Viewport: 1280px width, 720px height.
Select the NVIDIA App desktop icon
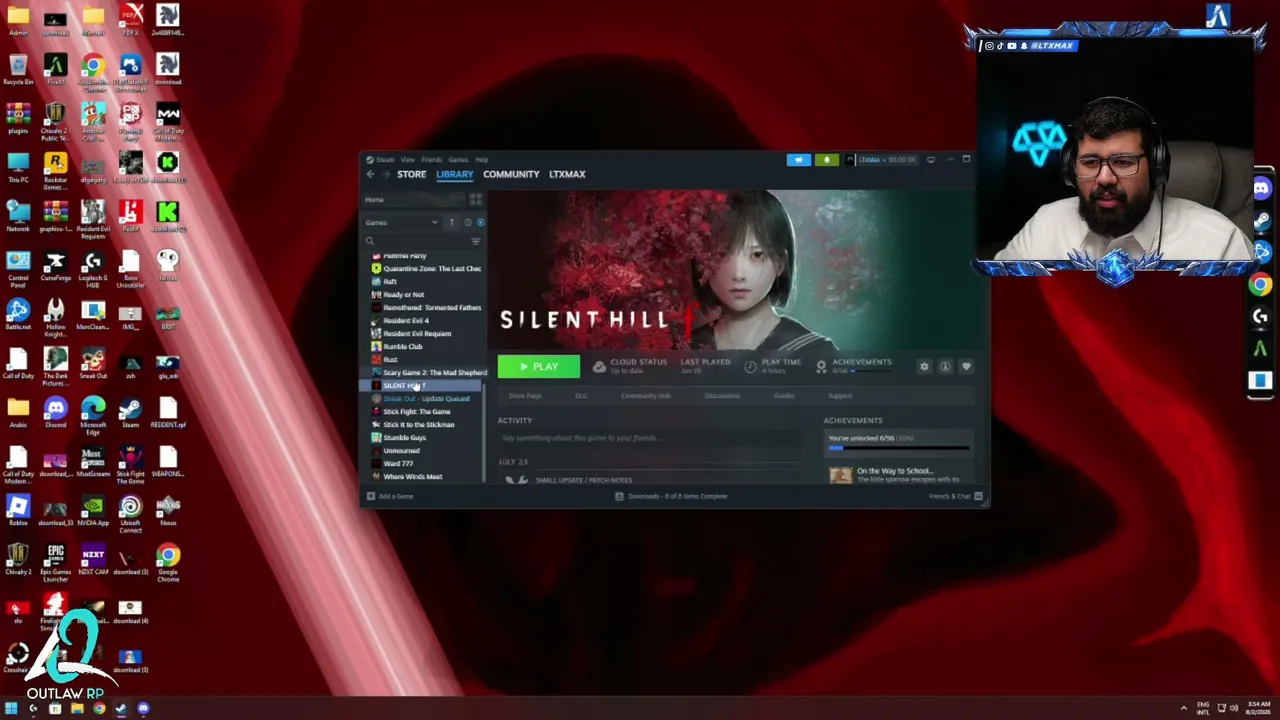pos(93,511)
